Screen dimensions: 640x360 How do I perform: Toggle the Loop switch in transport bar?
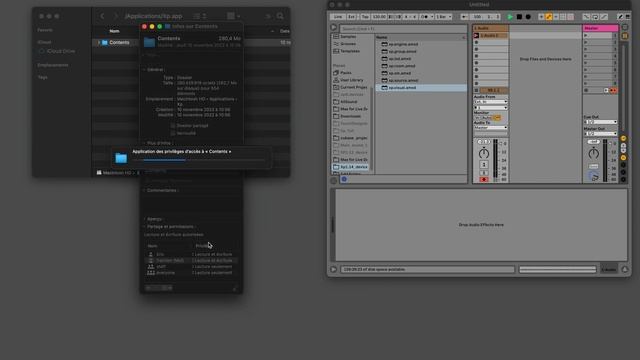coord(596,17)
